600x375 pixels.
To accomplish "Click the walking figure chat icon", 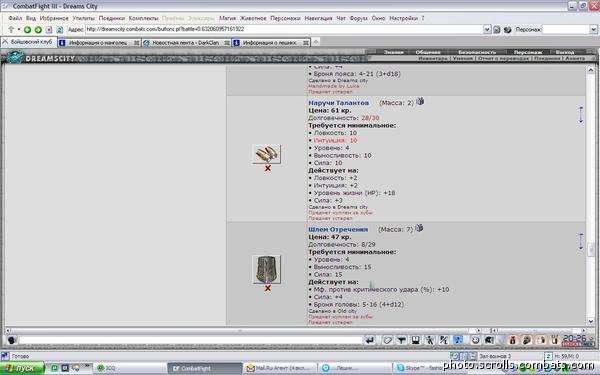I will click(x=430, y=340).
